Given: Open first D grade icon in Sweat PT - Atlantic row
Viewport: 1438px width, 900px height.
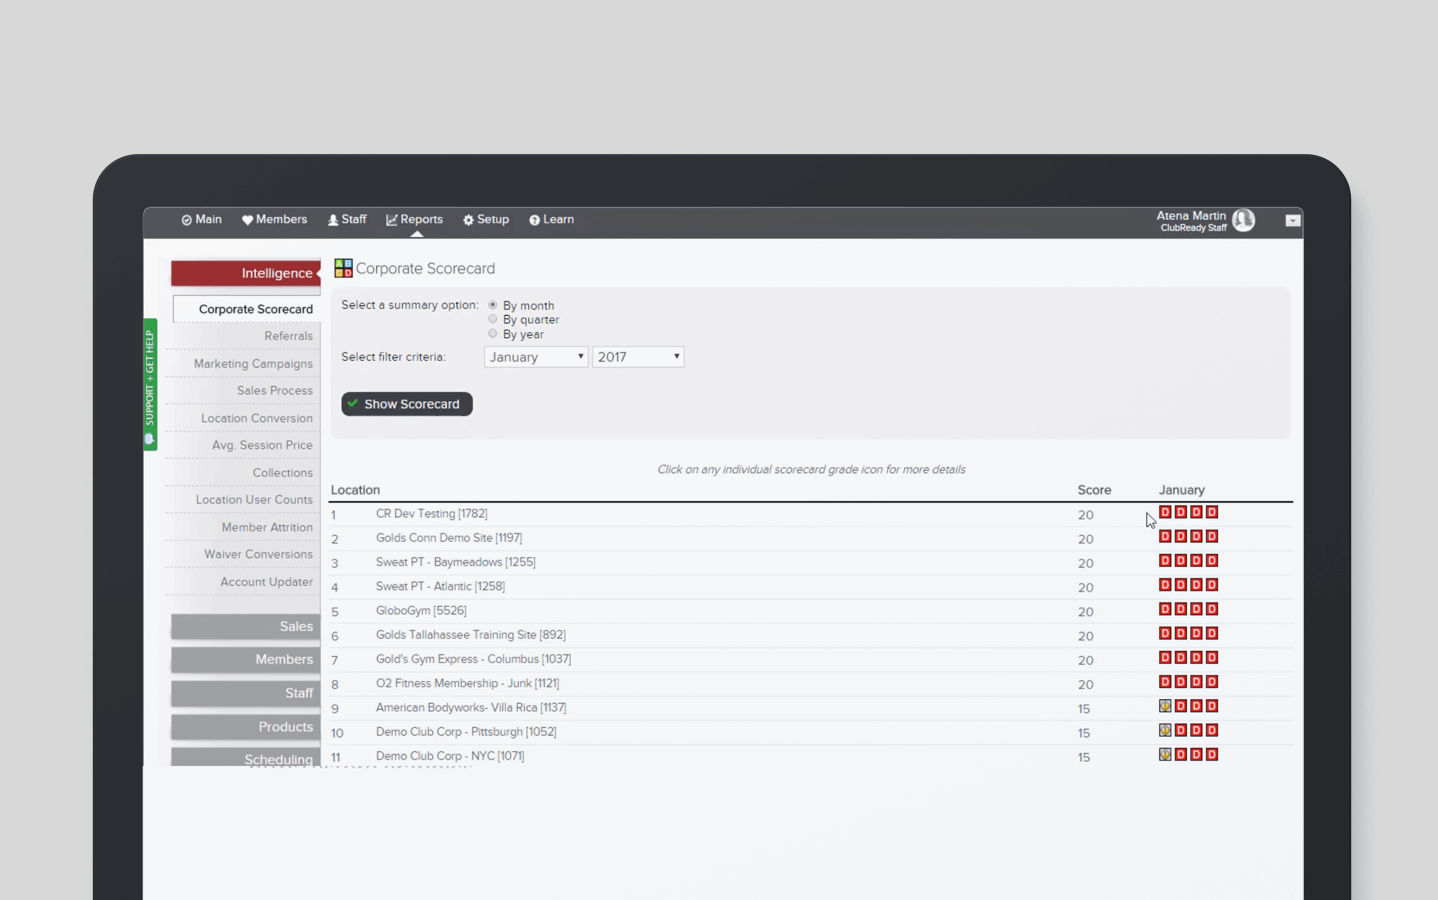Looking at the screenshot, I should [1165, 585].
